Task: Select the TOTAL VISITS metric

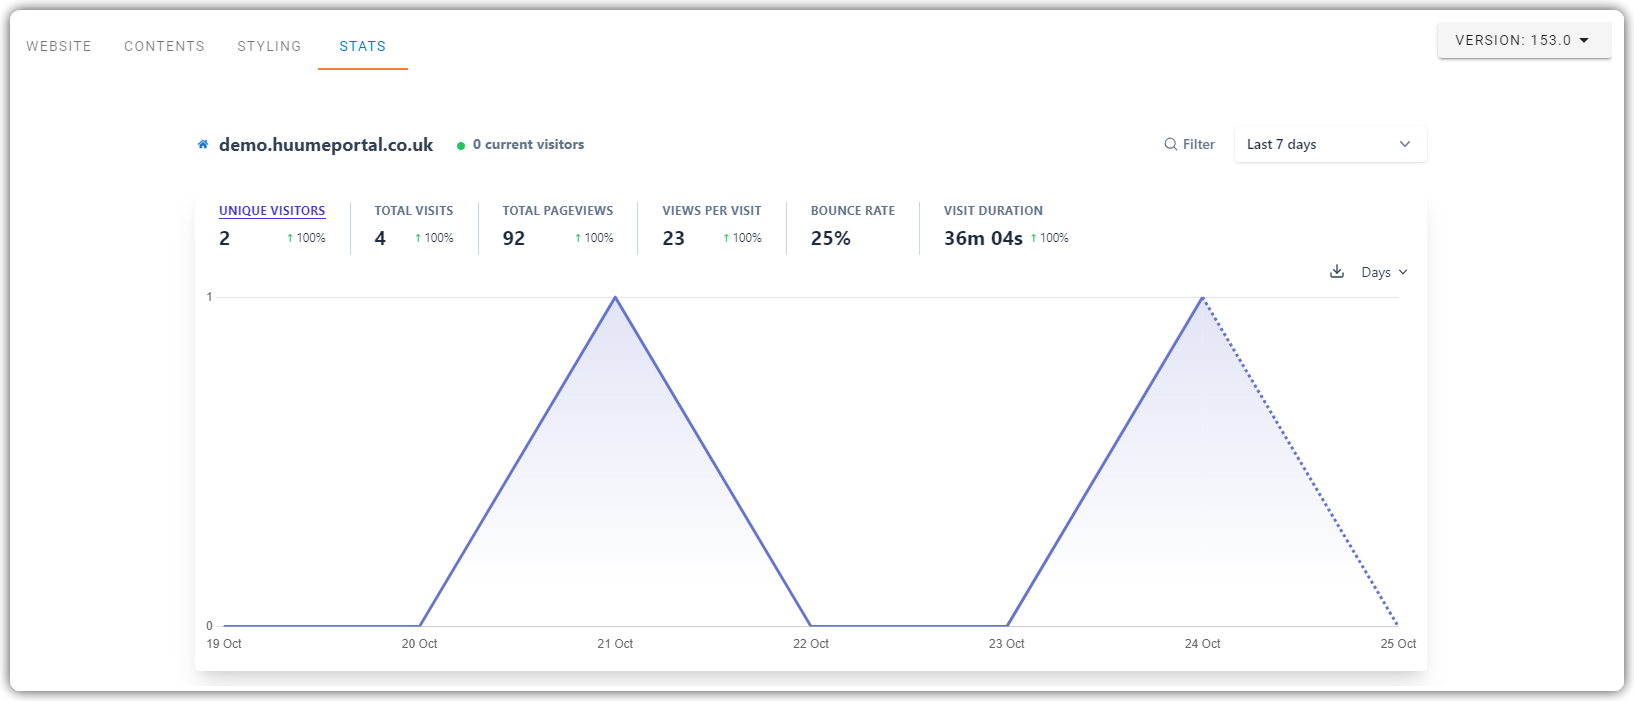Action: point(414,211)
